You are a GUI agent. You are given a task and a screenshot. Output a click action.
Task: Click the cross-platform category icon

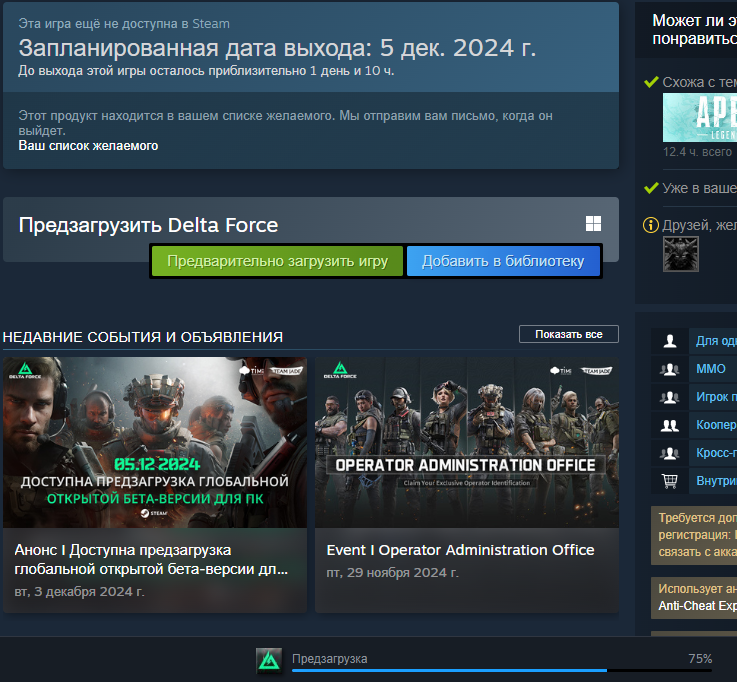(x=670, y=453)
